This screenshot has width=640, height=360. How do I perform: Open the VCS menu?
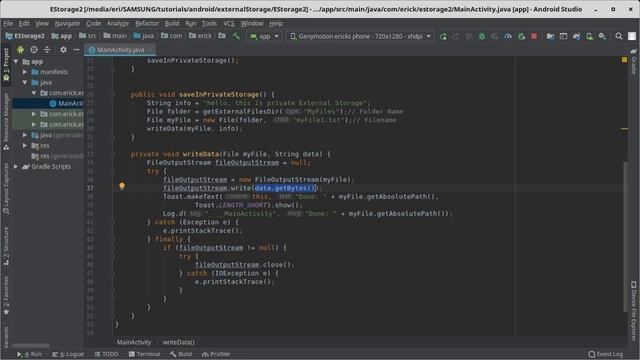point(229,24)
